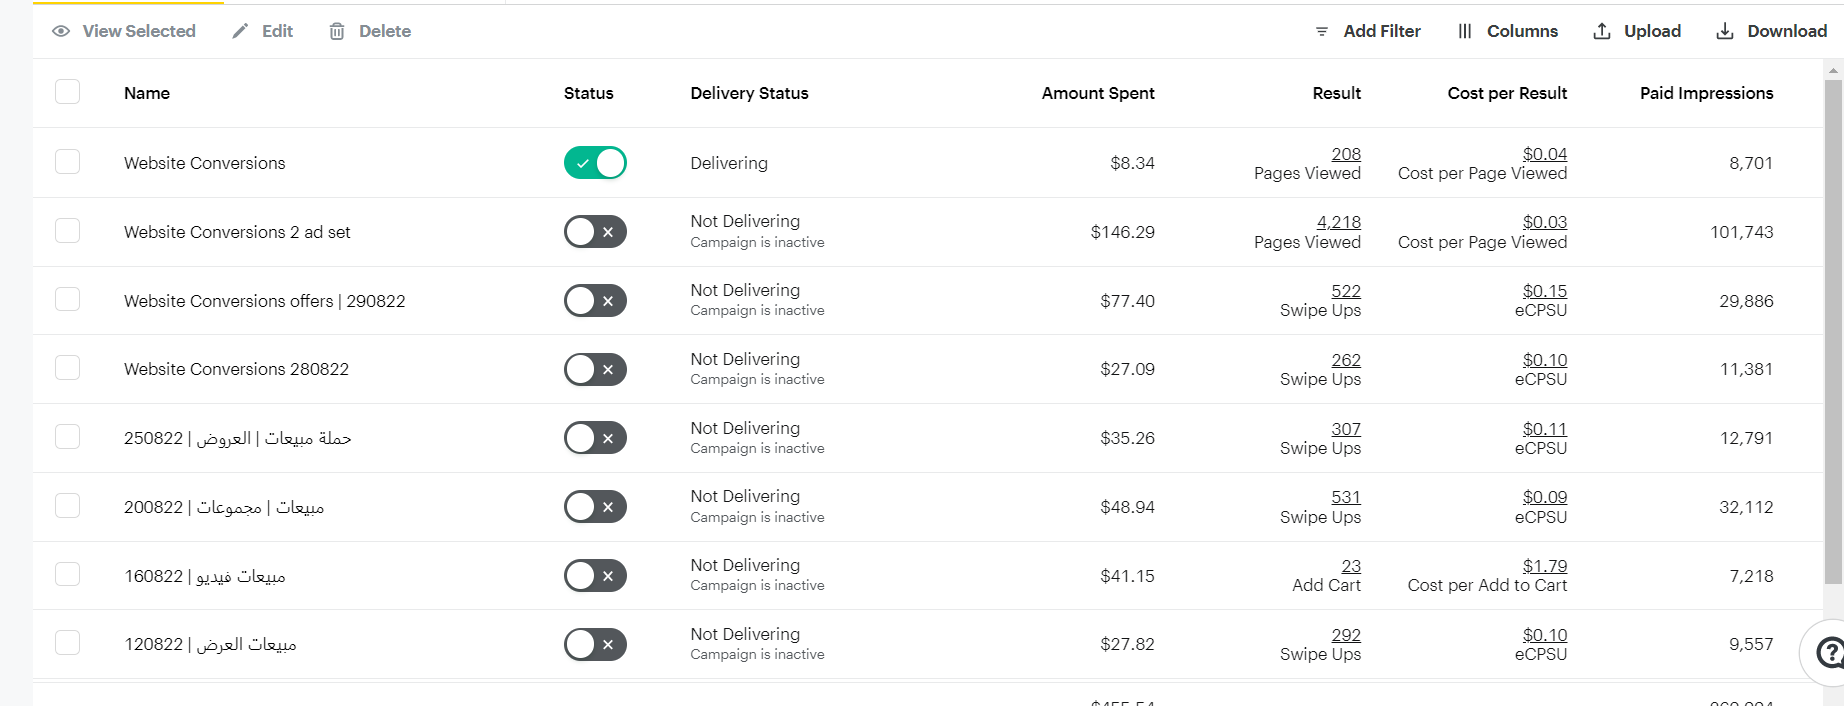This screenshot has height=706, width=1844.
Task: Sort by the Amount Spent column header
Action: [x=1097, y=93]
